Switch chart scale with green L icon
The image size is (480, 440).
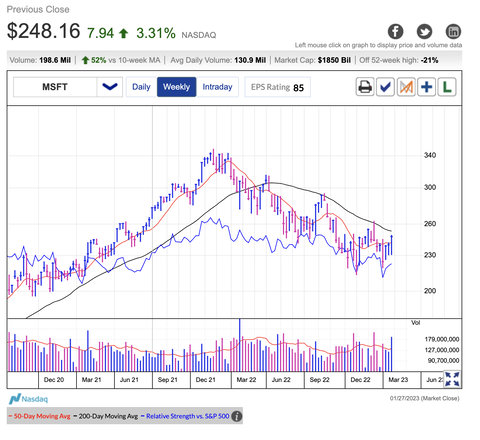point(447,87)
